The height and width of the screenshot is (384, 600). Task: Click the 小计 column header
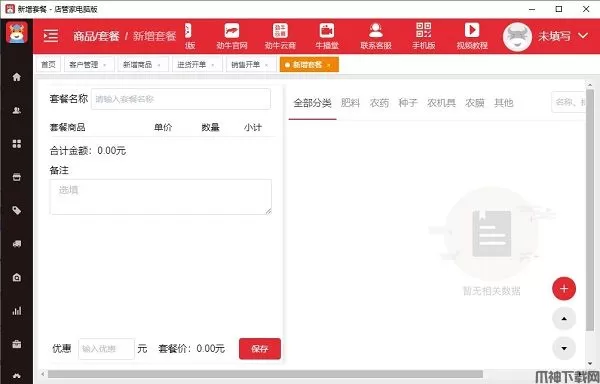(253, 127)
